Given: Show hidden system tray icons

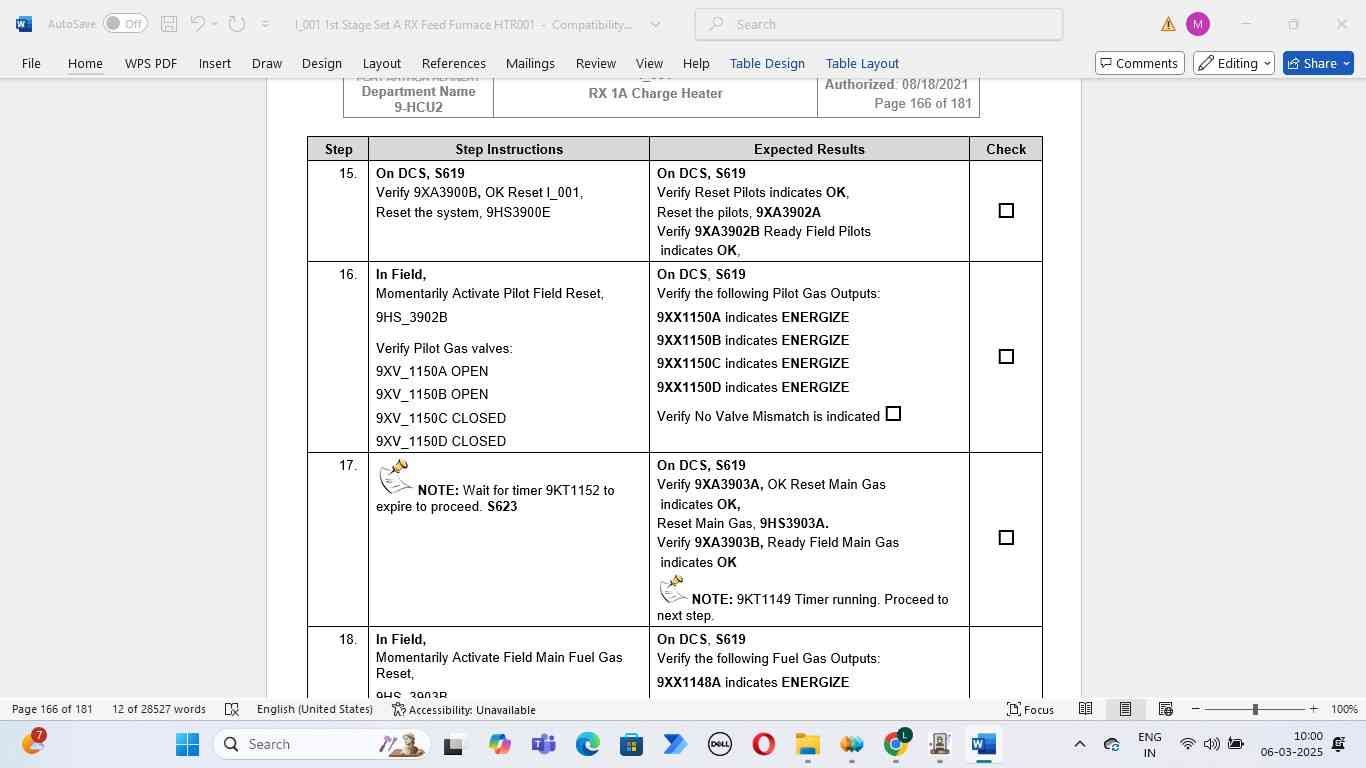Looking at the screenshot, I should [1079, 744].
